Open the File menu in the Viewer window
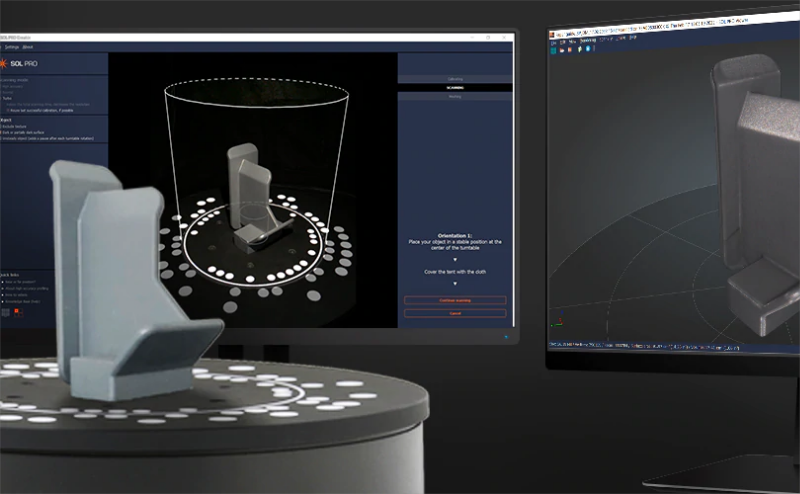 point(554,43)
